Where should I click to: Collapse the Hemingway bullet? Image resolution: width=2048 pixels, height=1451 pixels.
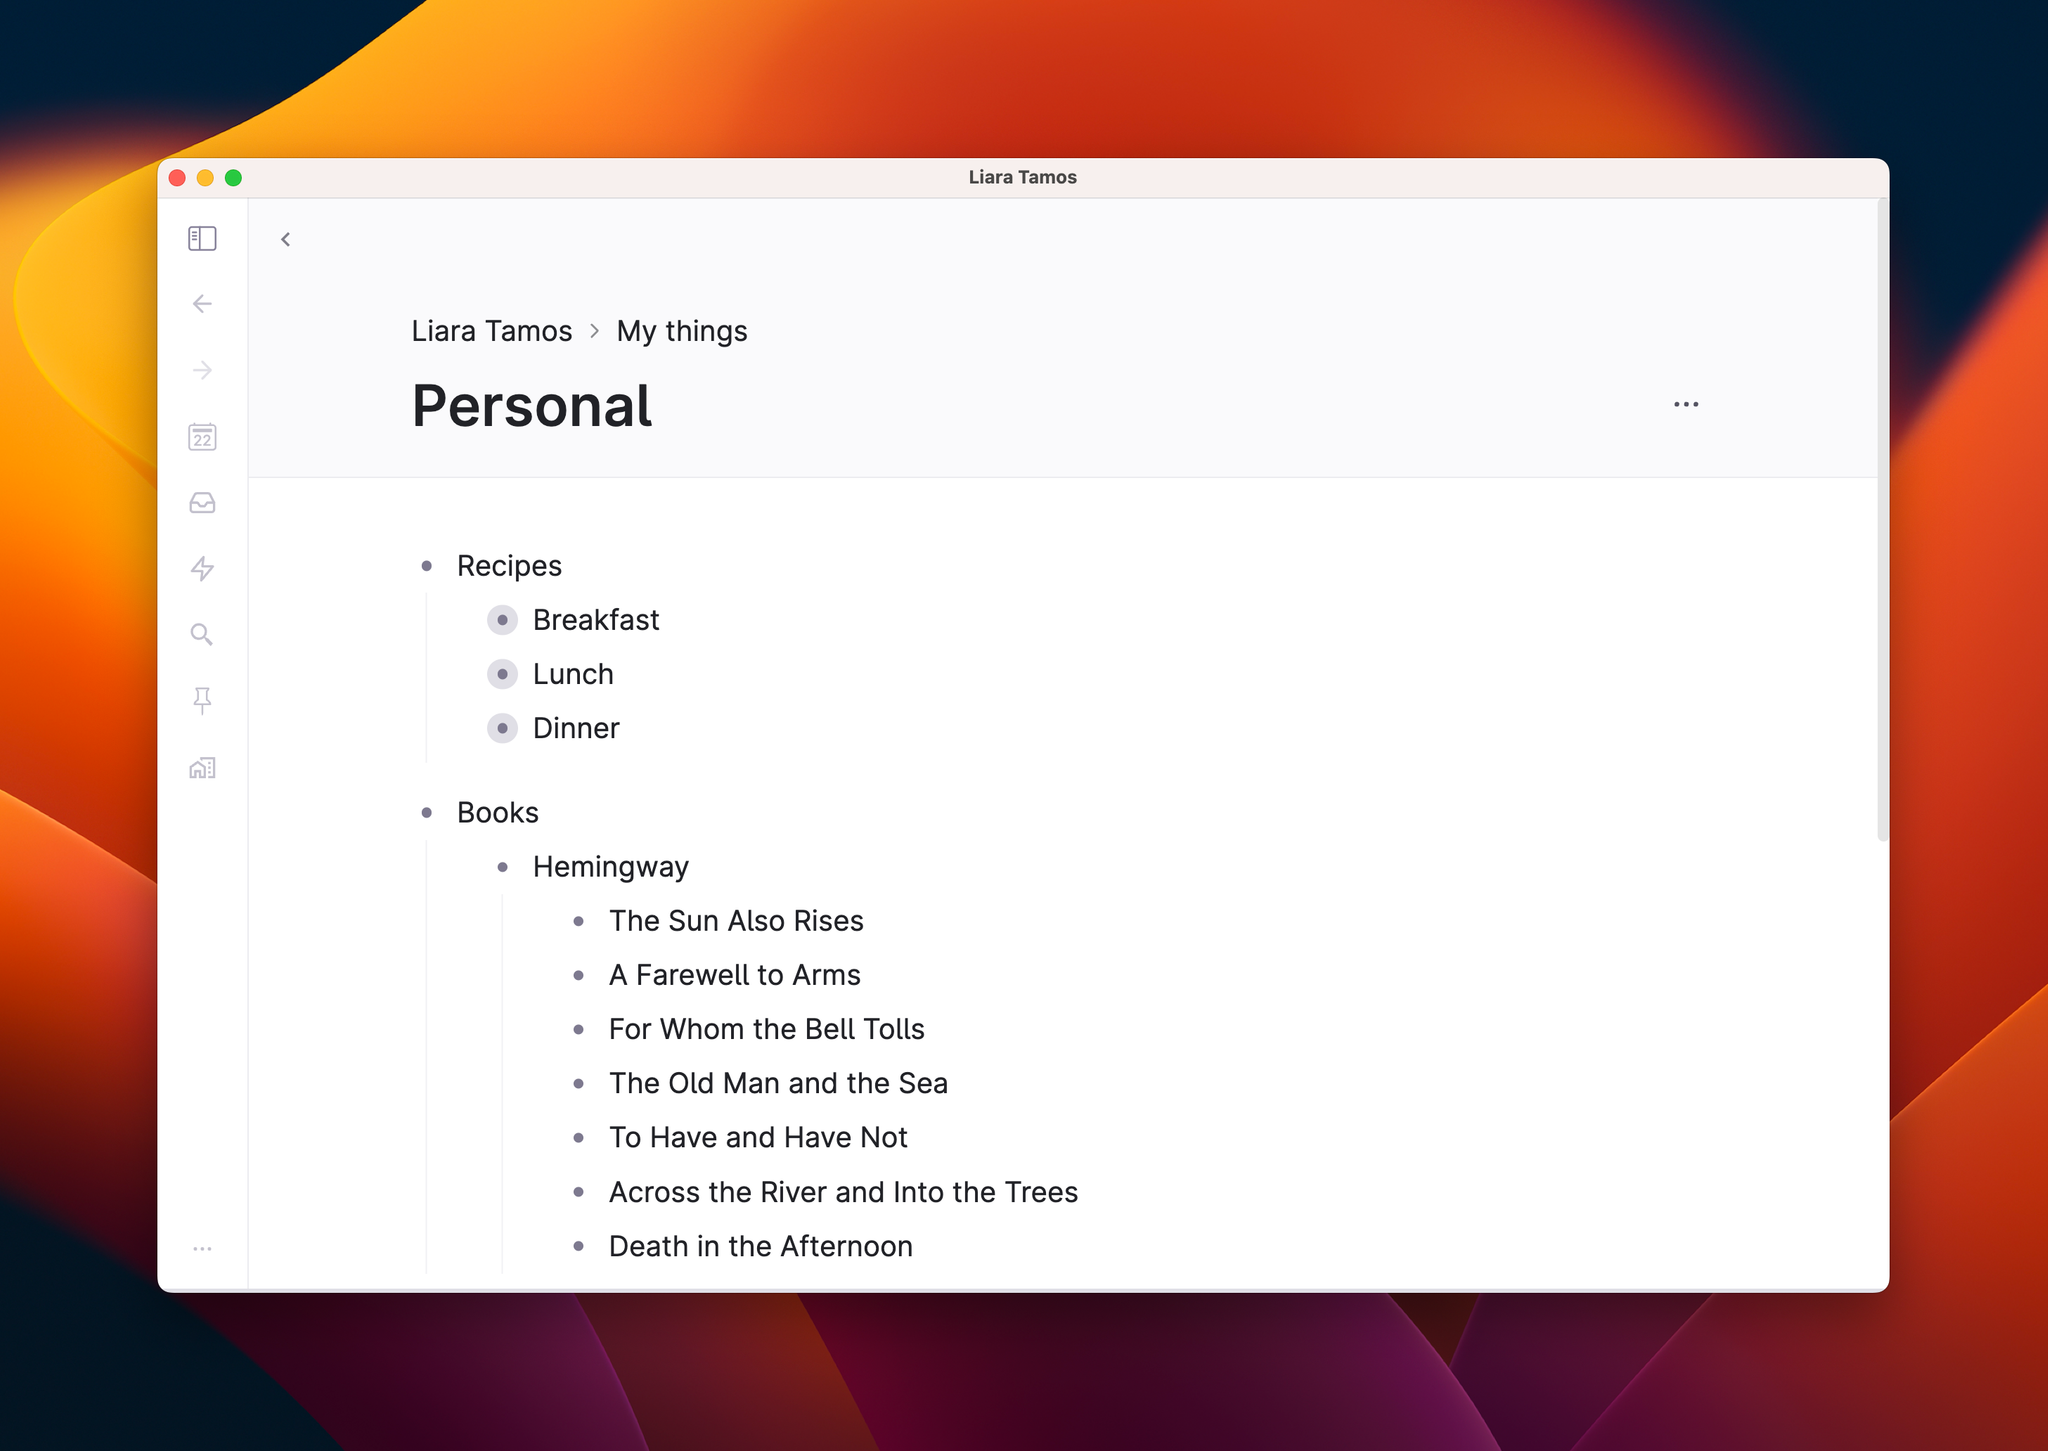coord(503,867)
